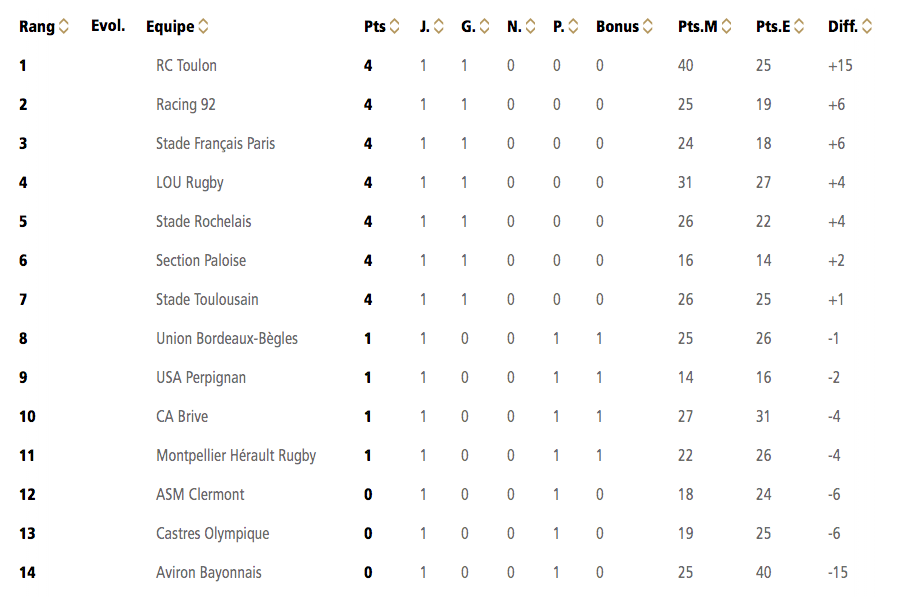Click the Equipe column sort arrows

203,26
